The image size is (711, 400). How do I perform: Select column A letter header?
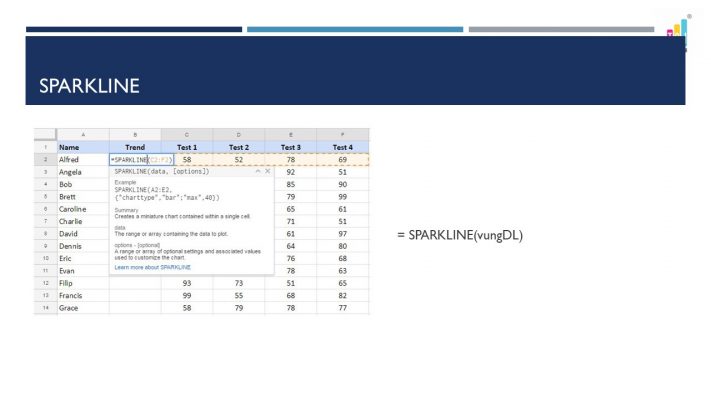pyautogui.click(x=82, y=134)
